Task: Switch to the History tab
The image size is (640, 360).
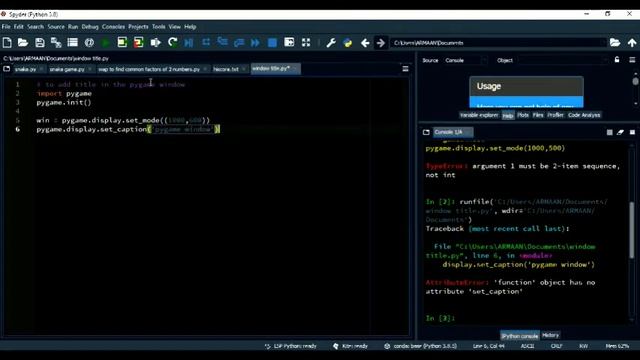Action: click(550, 336)
